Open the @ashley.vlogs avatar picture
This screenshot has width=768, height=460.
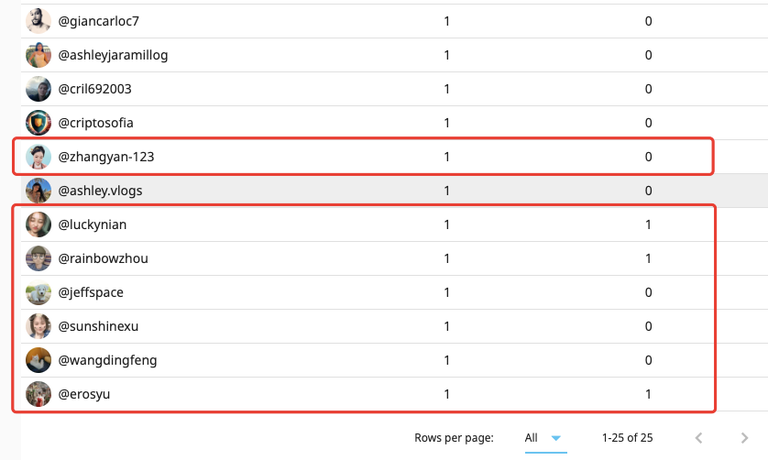click(x=38, y=191)
